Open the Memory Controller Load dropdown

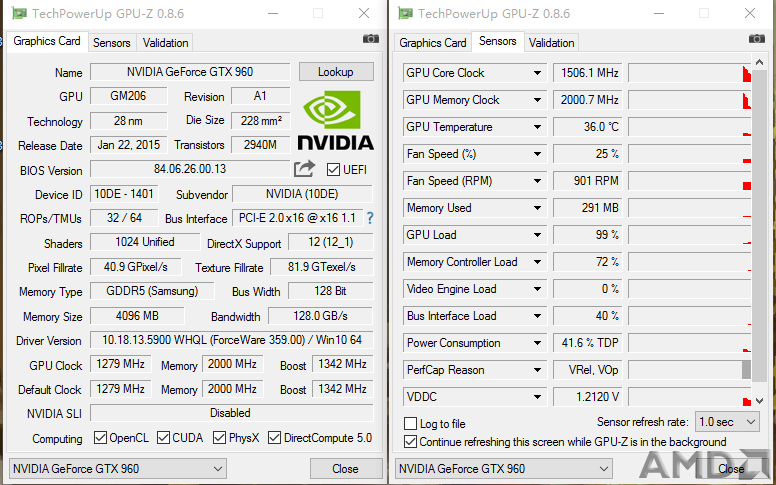click(x=537, y=262)
